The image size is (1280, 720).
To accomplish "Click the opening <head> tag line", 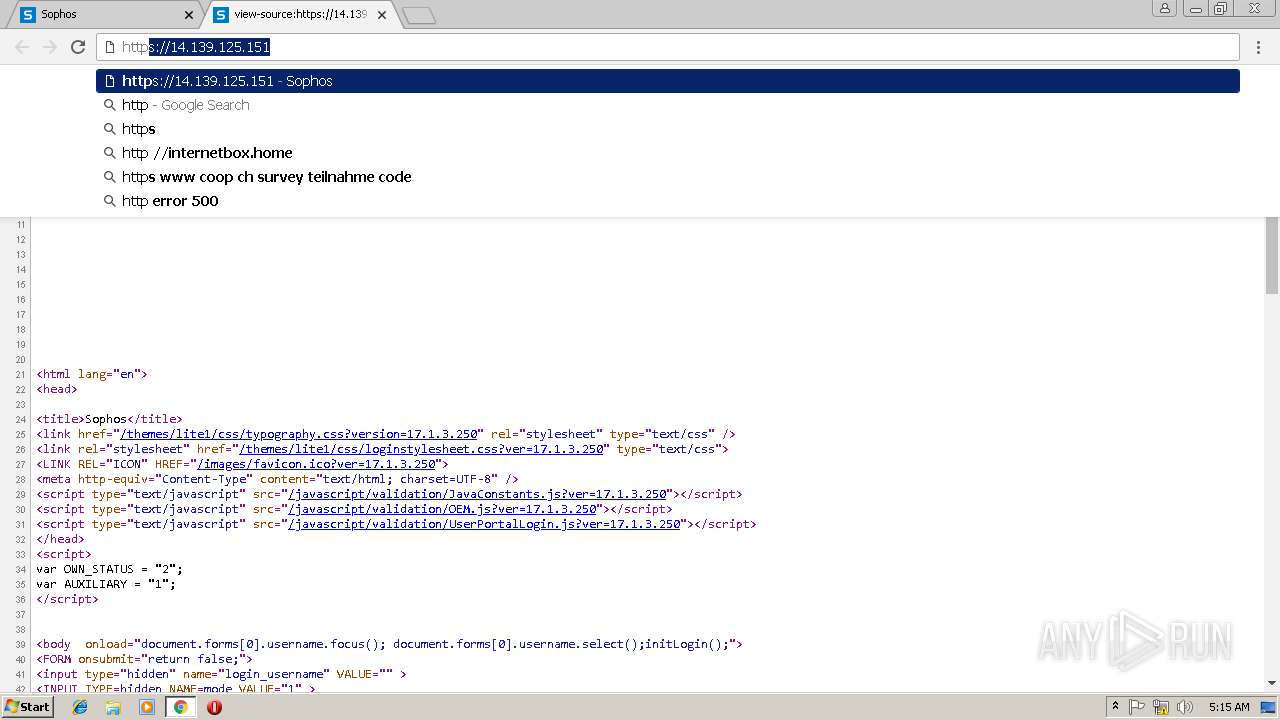I will (x=57, y=389).
